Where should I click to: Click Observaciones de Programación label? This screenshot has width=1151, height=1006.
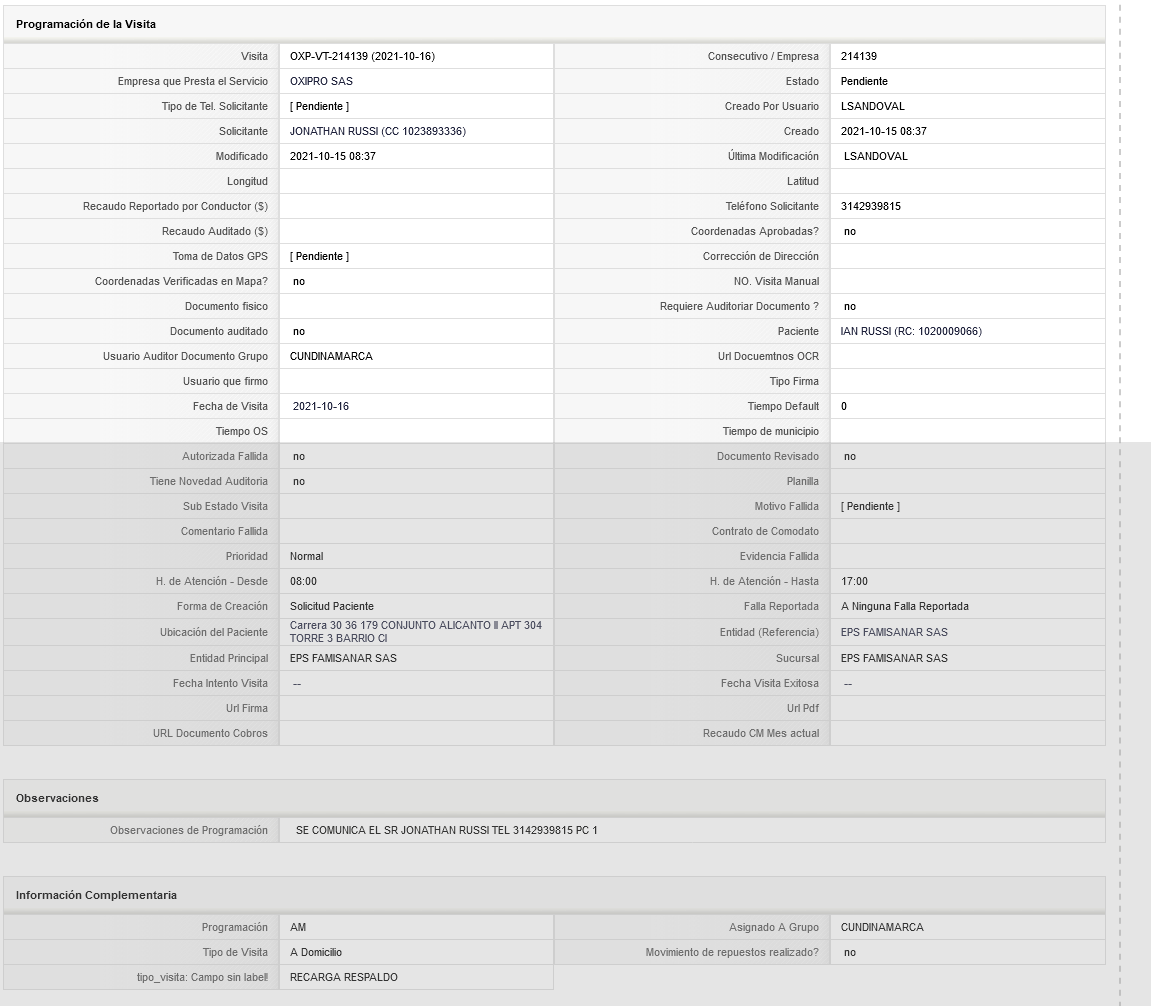(189, 831)
